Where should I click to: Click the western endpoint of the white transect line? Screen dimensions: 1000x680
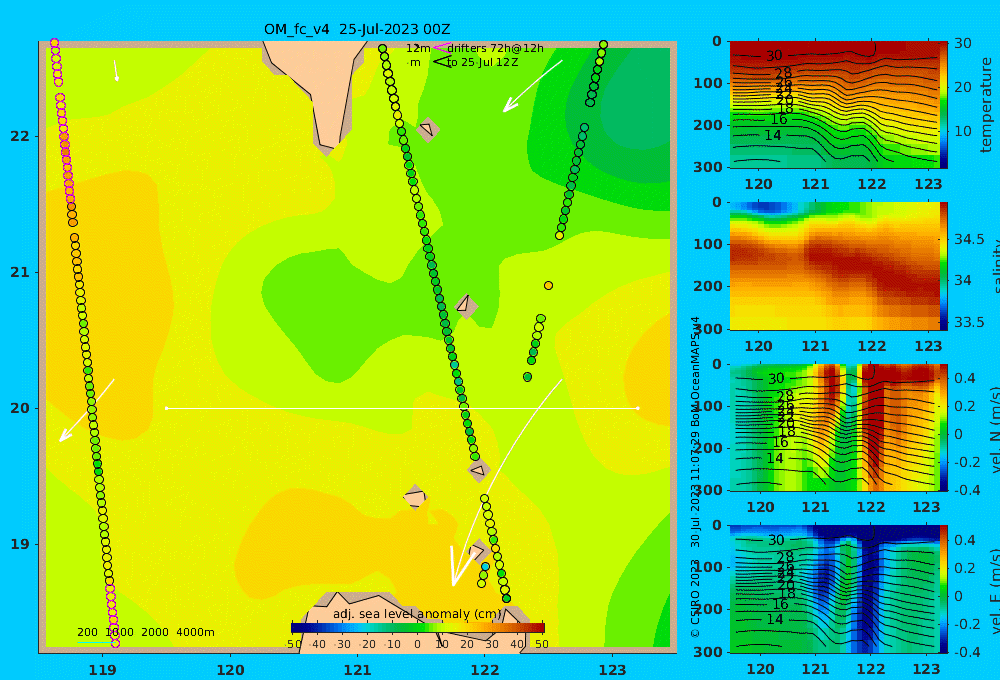166,408
